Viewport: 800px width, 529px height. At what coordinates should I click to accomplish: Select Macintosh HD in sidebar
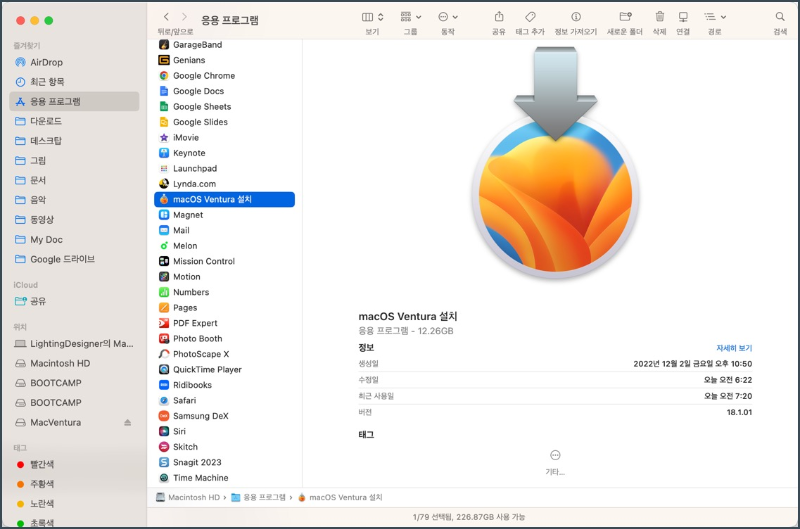(x=74, y=363)
